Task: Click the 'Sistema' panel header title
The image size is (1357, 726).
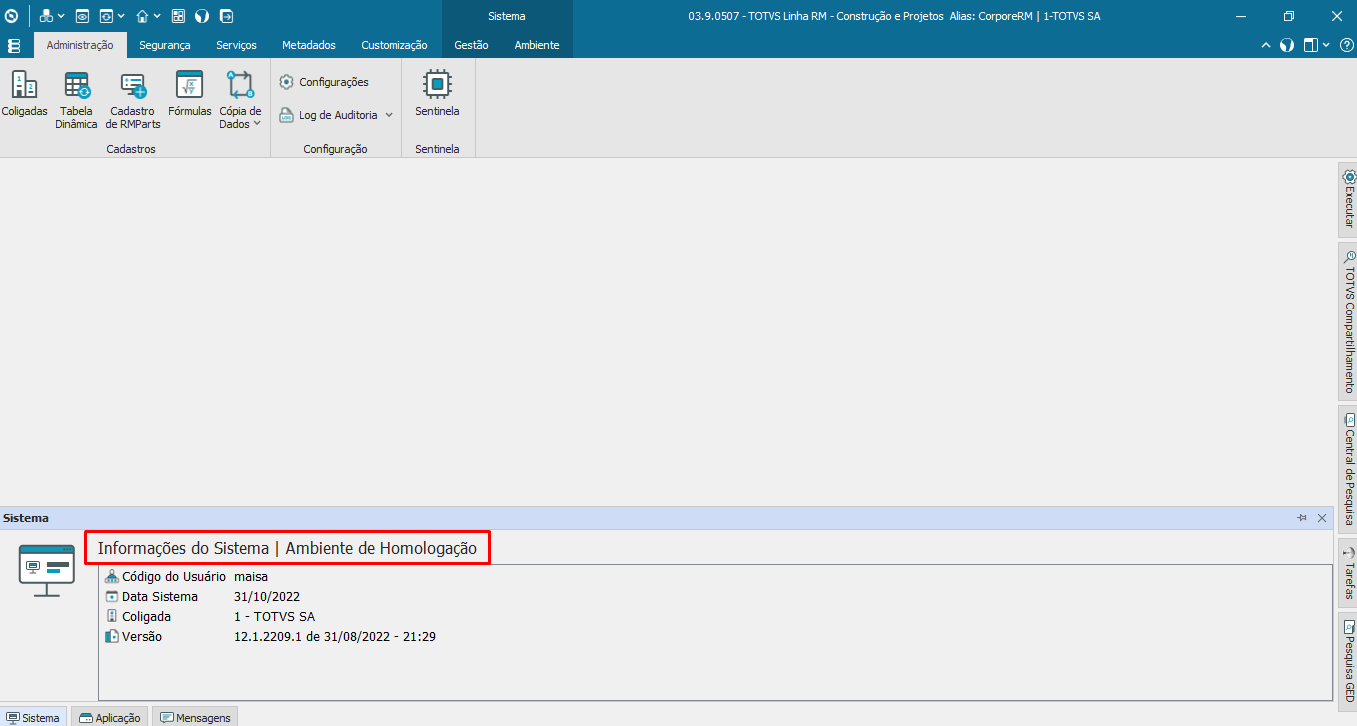Action: [x=26, y=518]
